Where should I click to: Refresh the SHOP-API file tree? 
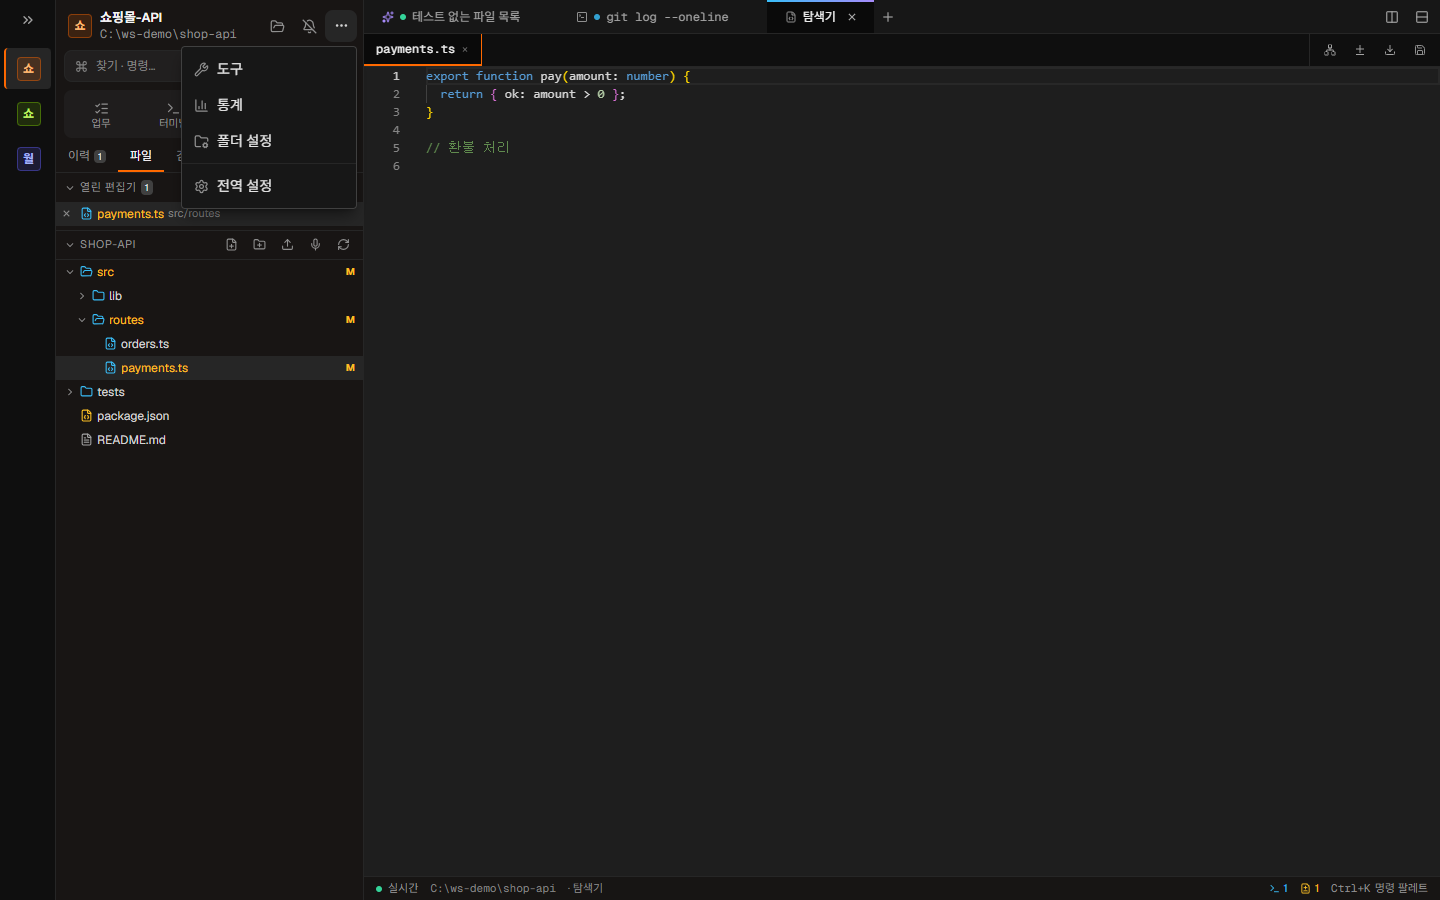click(x=343, y=244)
